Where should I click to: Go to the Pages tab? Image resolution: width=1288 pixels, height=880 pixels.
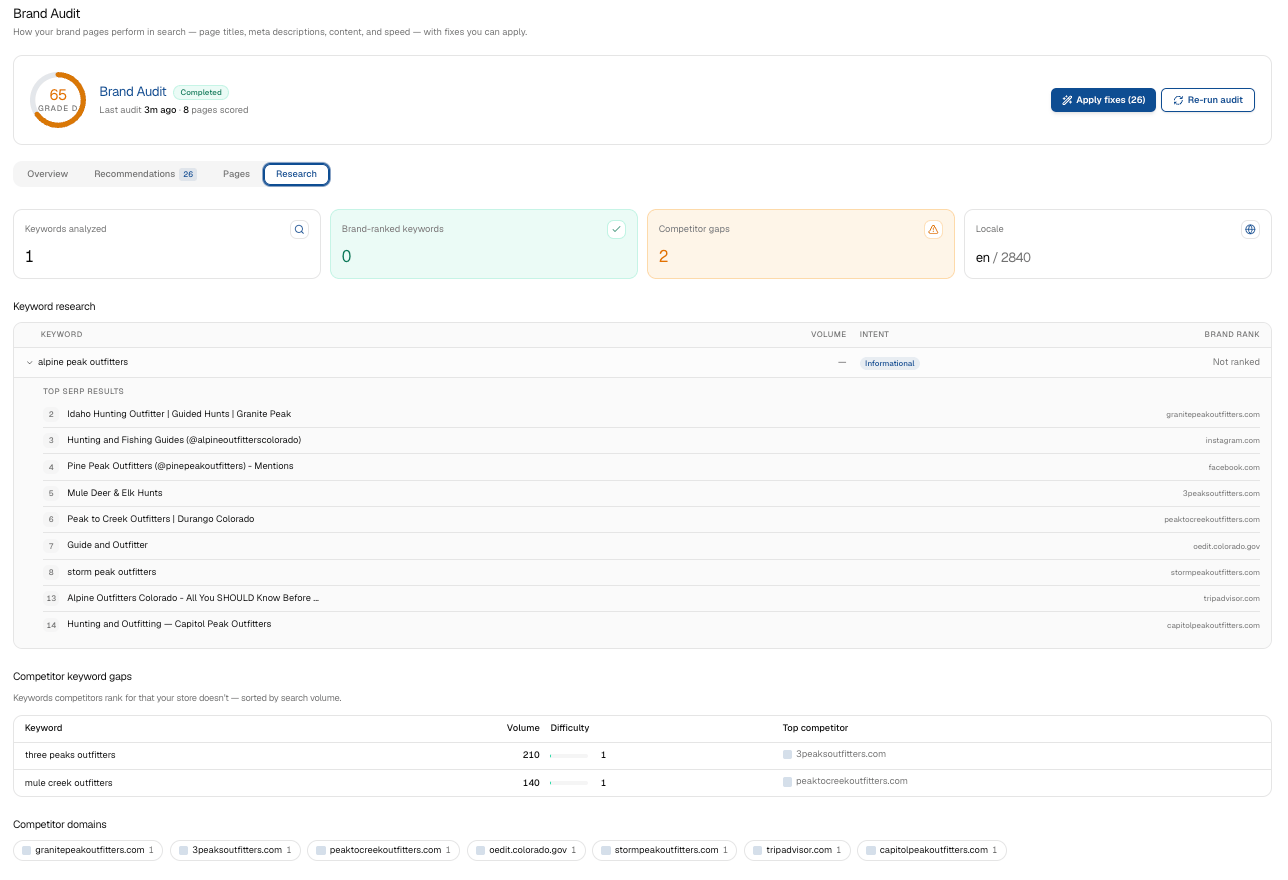236,174
